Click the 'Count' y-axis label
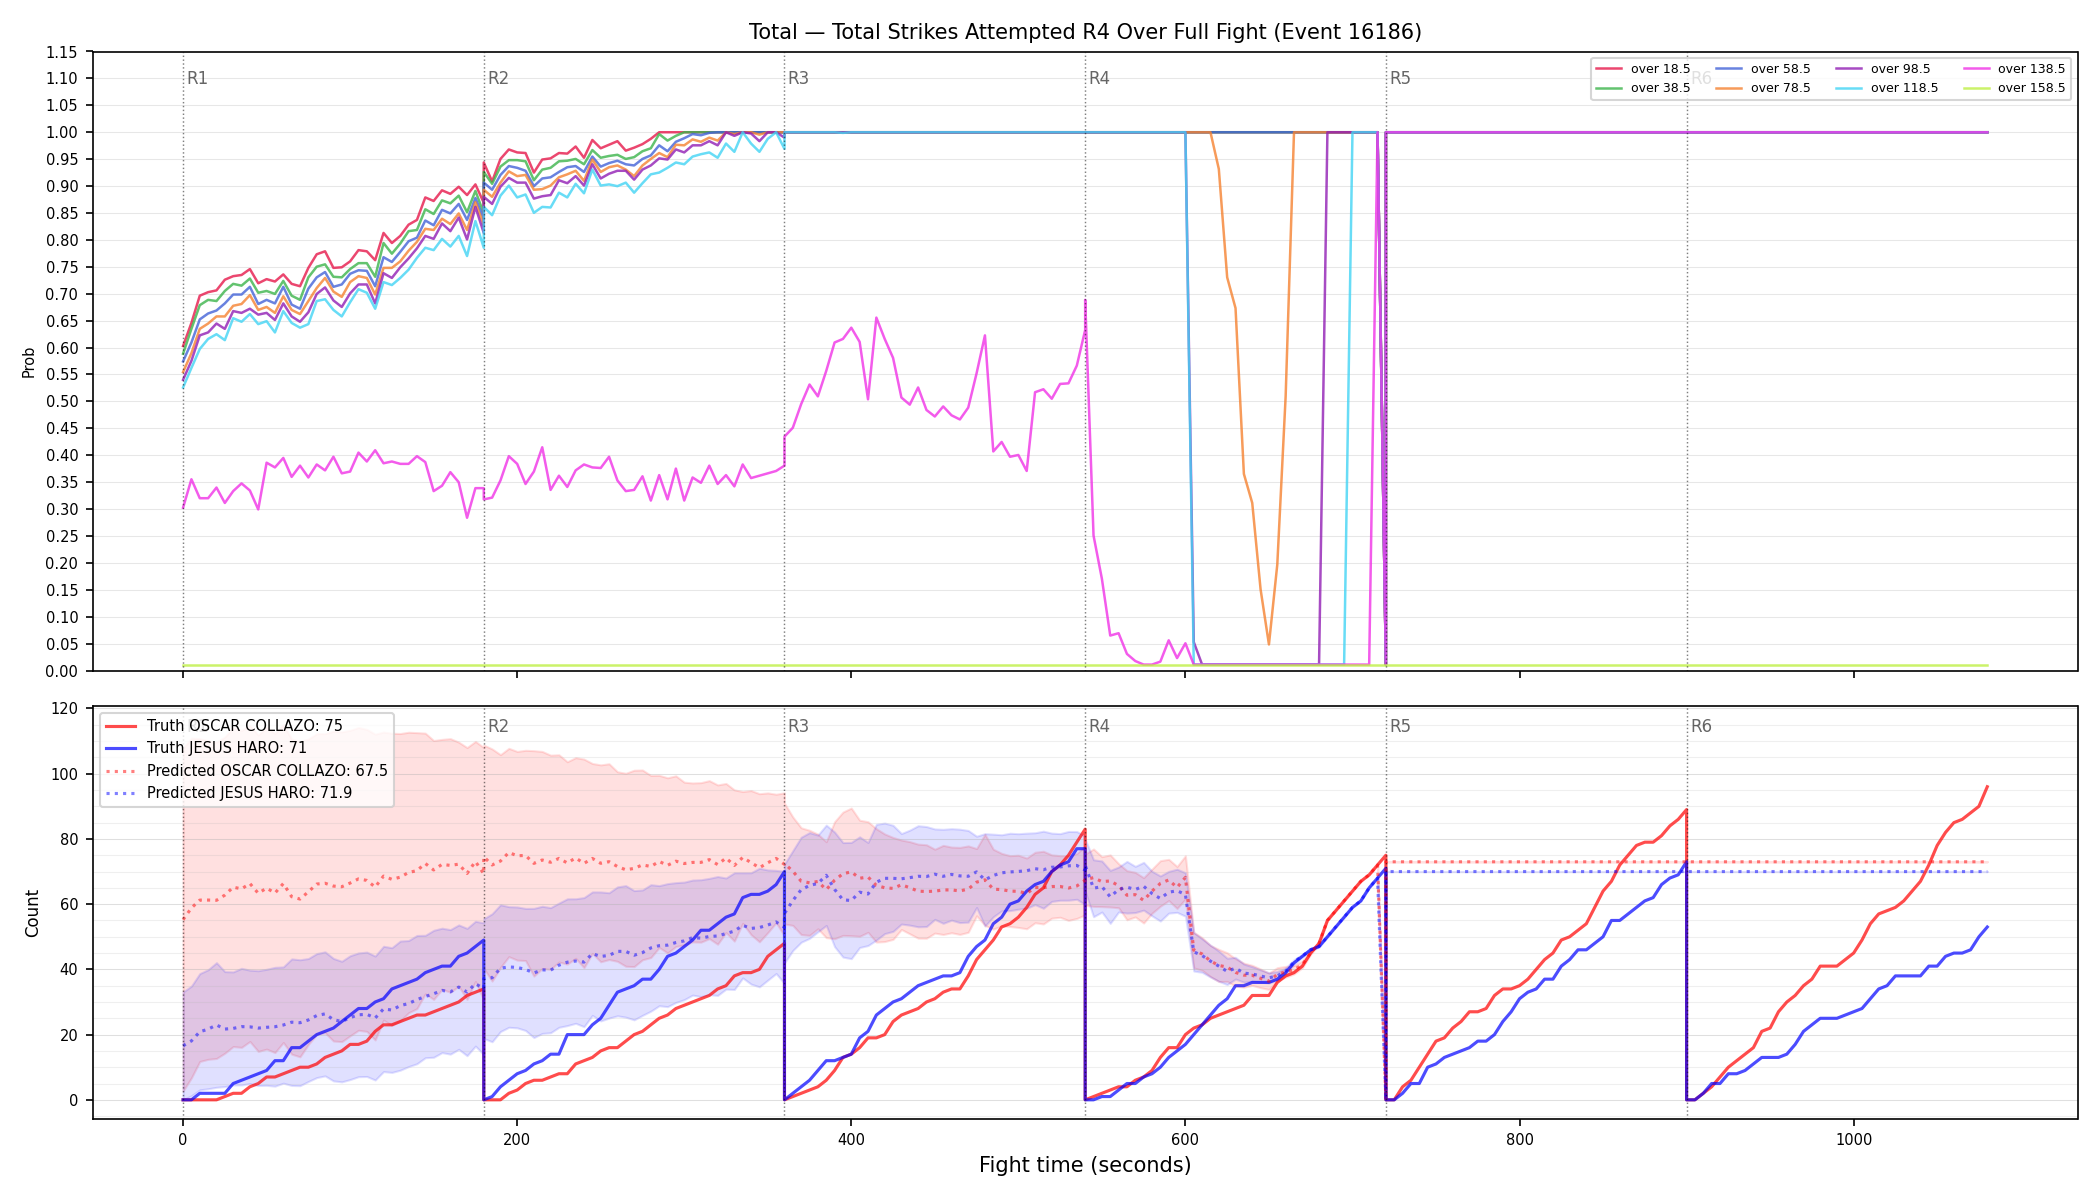The width and height of the screenshot is (2100, 1200). (32, 913)
